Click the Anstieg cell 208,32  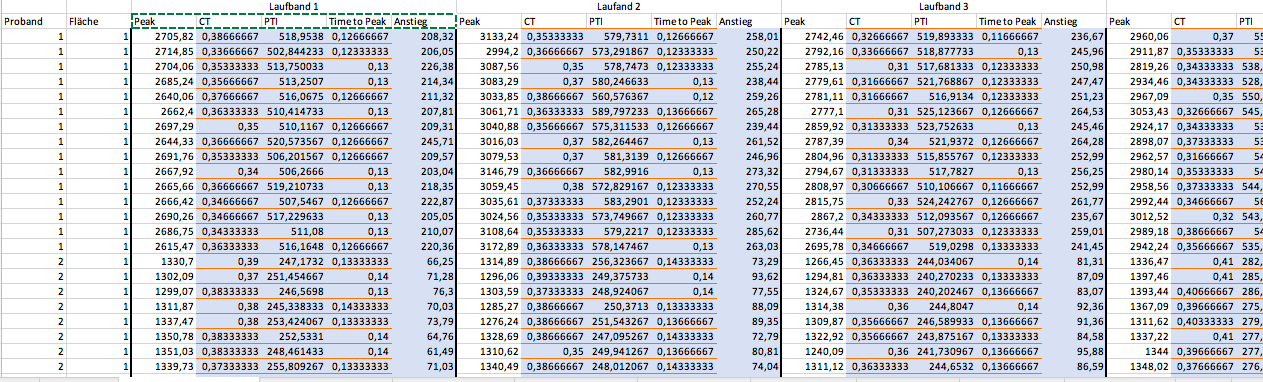click(x=423, y=35)
